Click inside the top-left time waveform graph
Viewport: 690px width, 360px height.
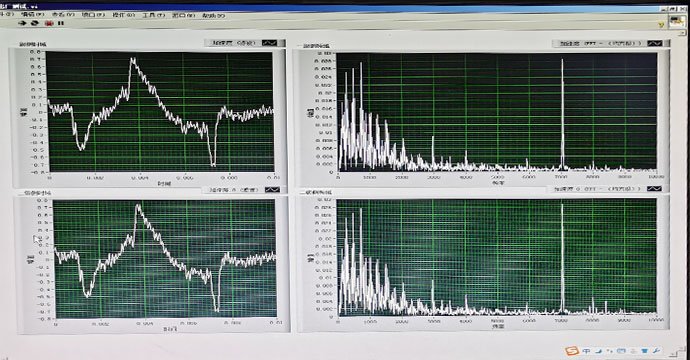[x=160, y=112]
